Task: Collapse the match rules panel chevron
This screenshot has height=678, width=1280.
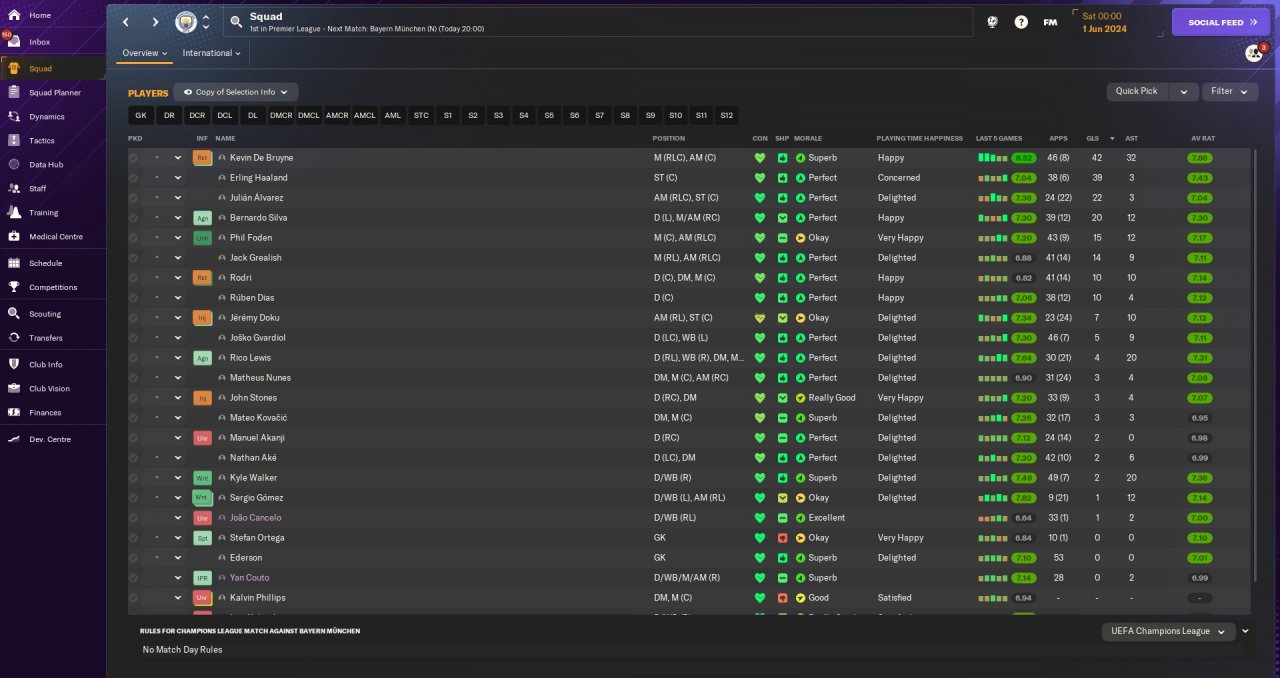Action: pyautogui.click(x=1245, y=631)
